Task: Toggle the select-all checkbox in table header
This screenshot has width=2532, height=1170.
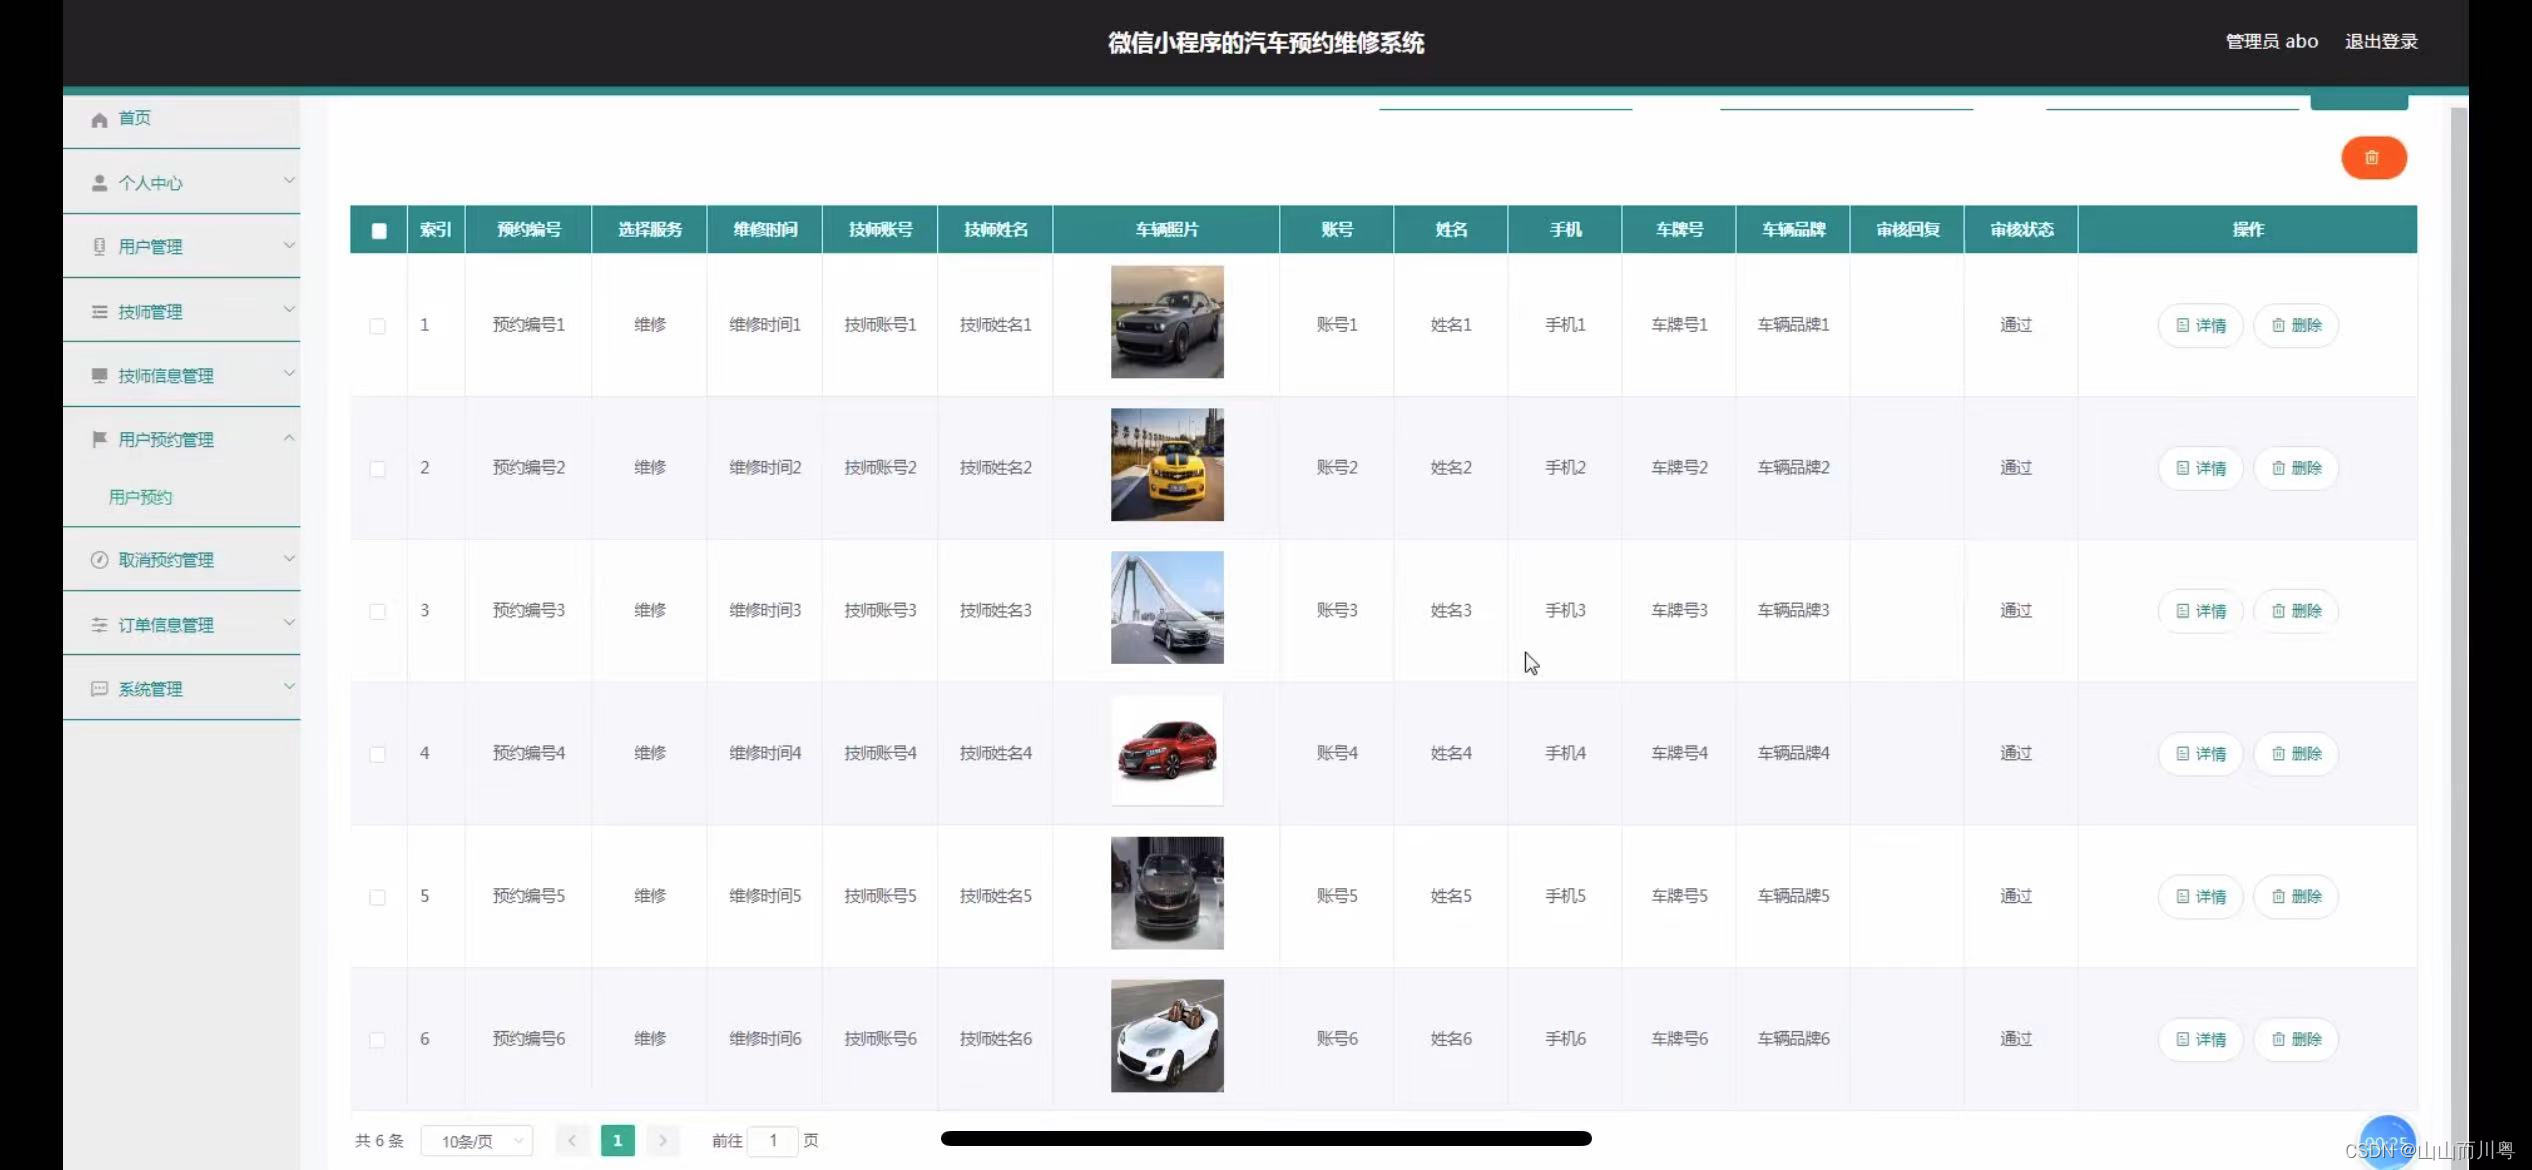Action: click(x=379, y=231)
